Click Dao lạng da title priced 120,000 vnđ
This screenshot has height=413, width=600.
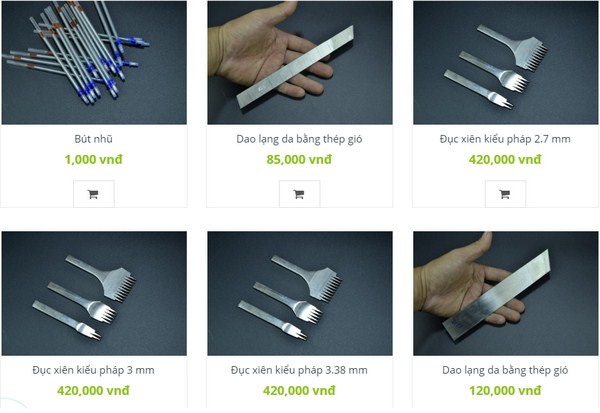click(x=505, y=371)
